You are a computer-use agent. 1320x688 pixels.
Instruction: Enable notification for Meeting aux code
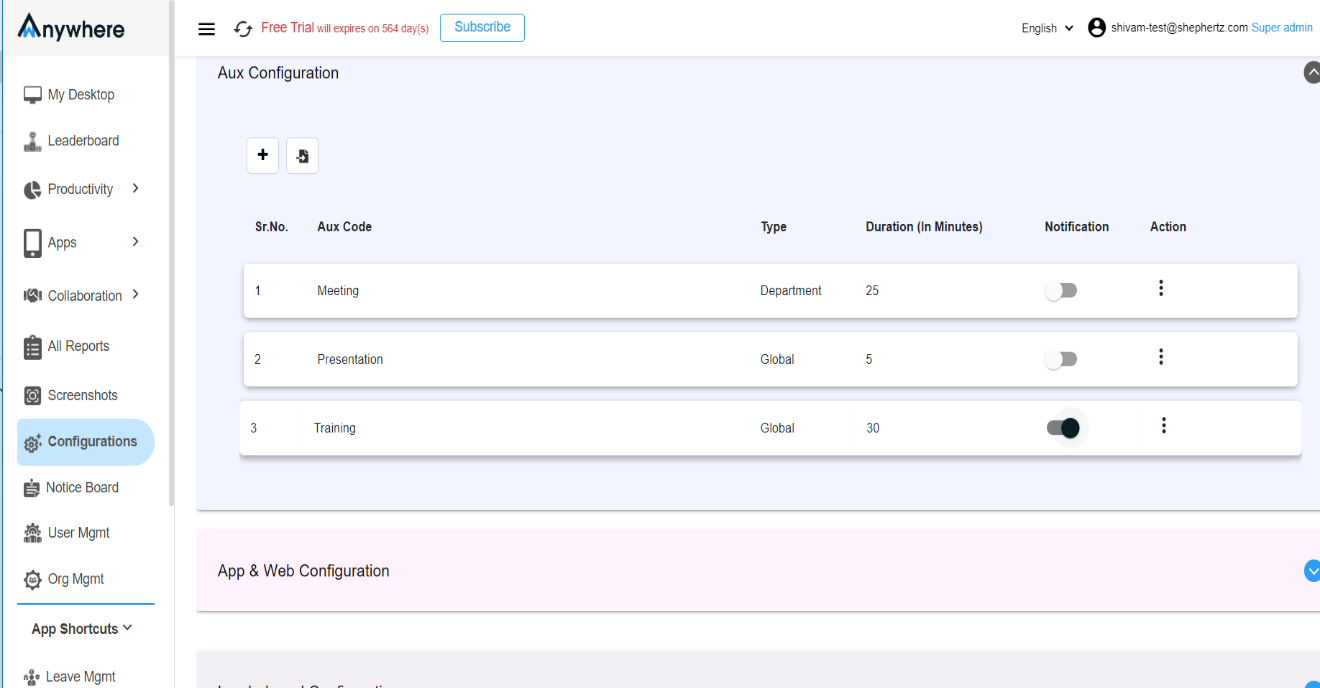pyautogui.click(x=1061, y=291)
